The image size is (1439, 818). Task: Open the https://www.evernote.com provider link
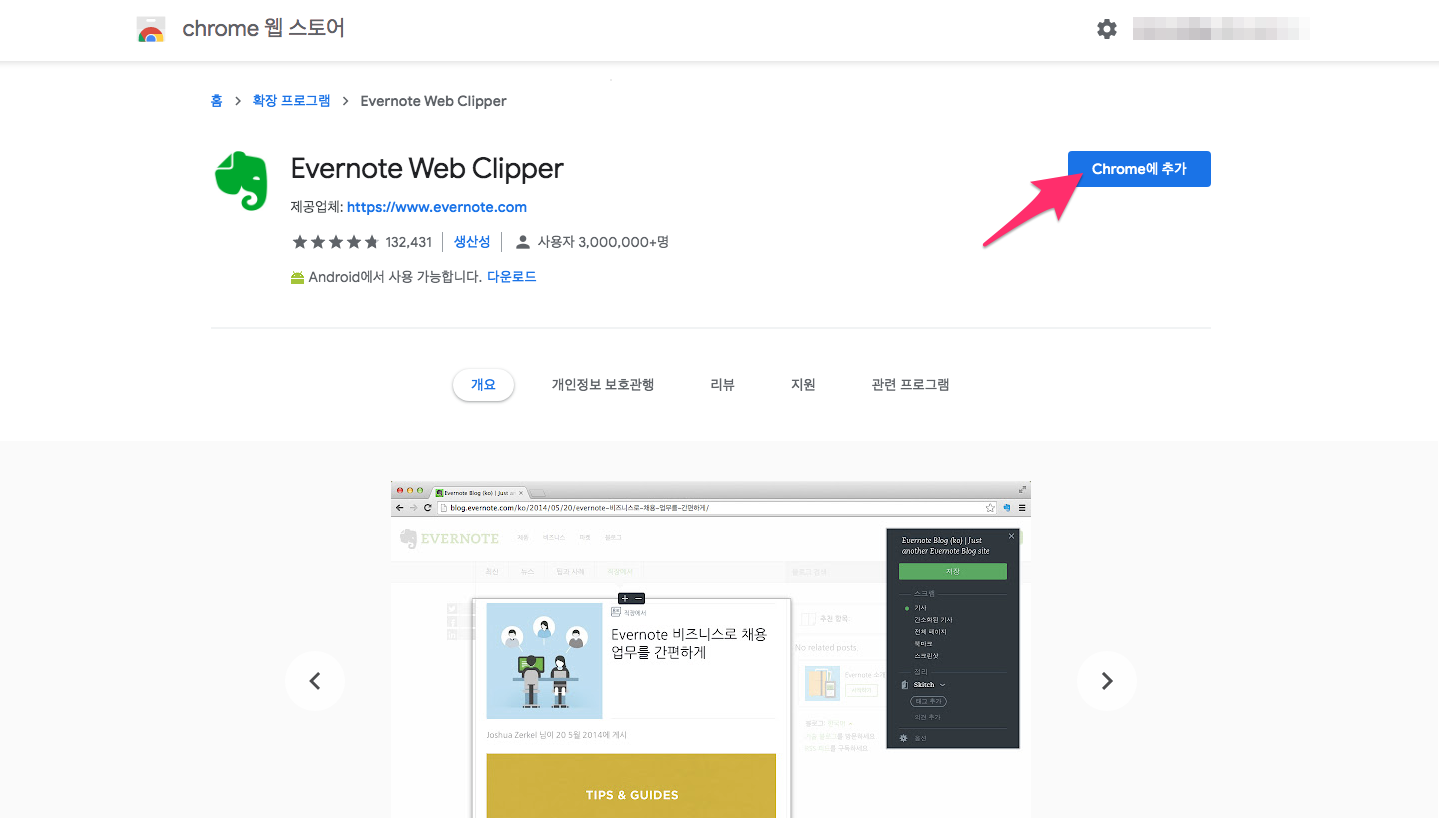(x=437, y=207)
